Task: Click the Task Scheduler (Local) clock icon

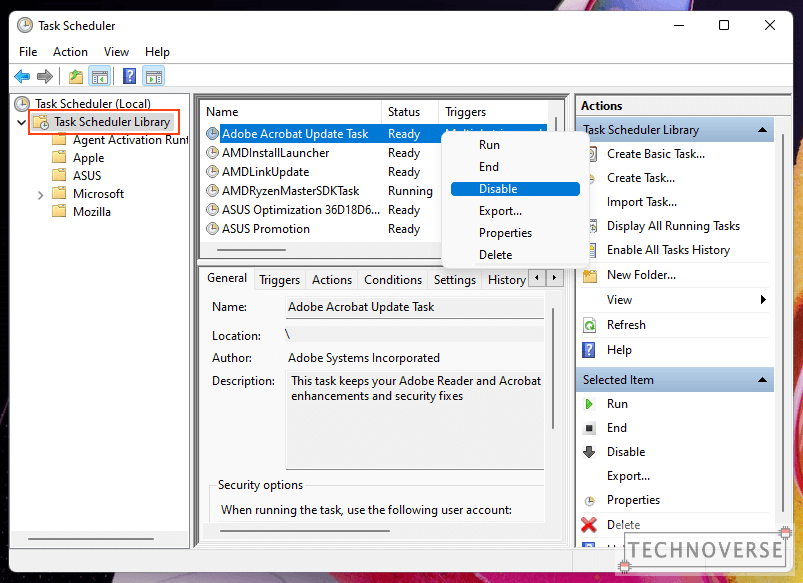Action: click(22, 104)
